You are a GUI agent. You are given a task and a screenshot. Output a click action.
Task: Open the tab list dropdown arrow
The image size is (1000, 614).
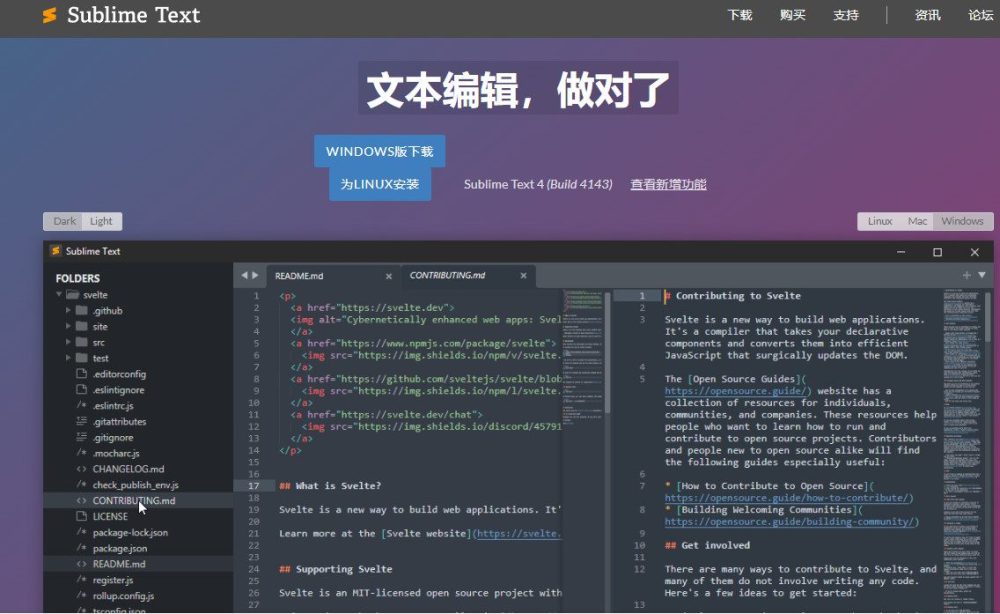point(982,275)
